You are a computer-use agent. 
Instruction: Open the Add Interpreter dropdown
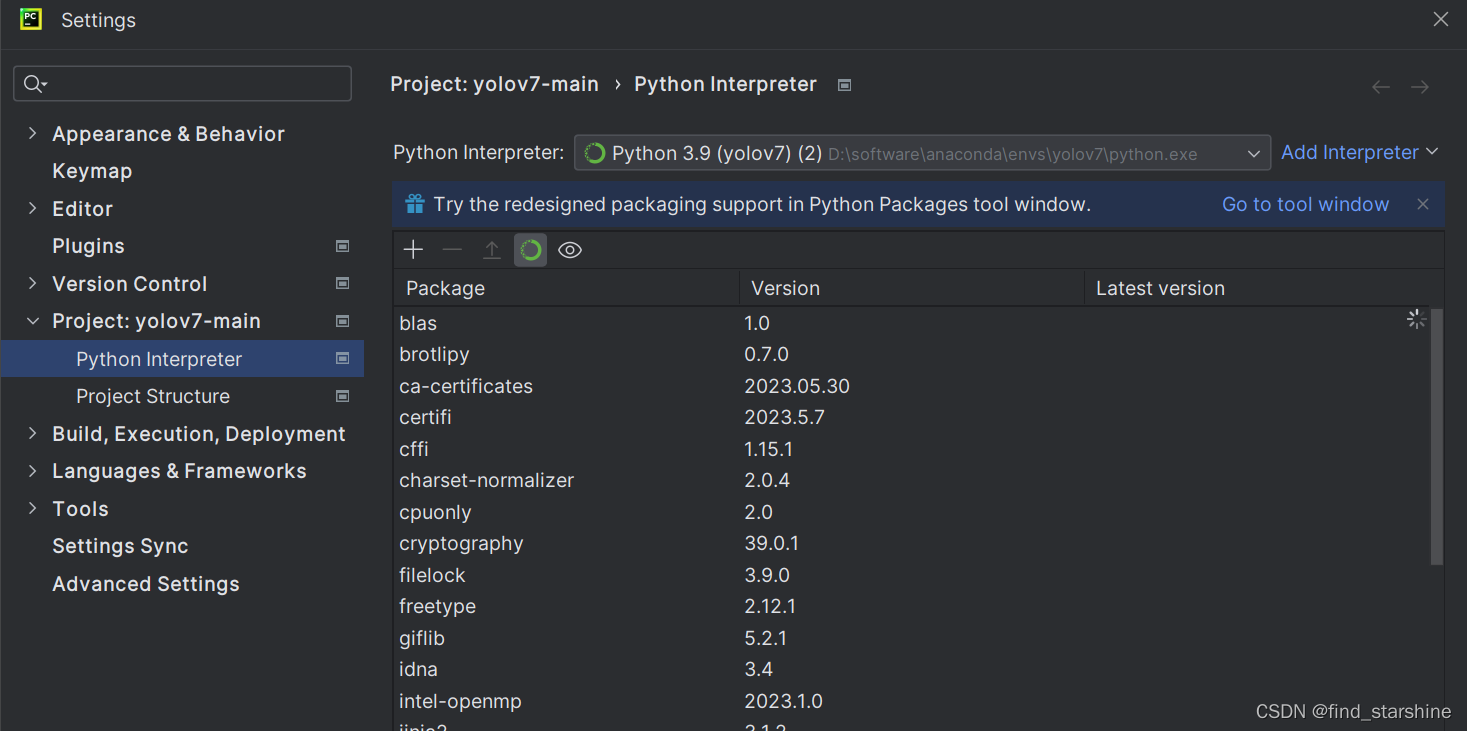(1359, 152)
